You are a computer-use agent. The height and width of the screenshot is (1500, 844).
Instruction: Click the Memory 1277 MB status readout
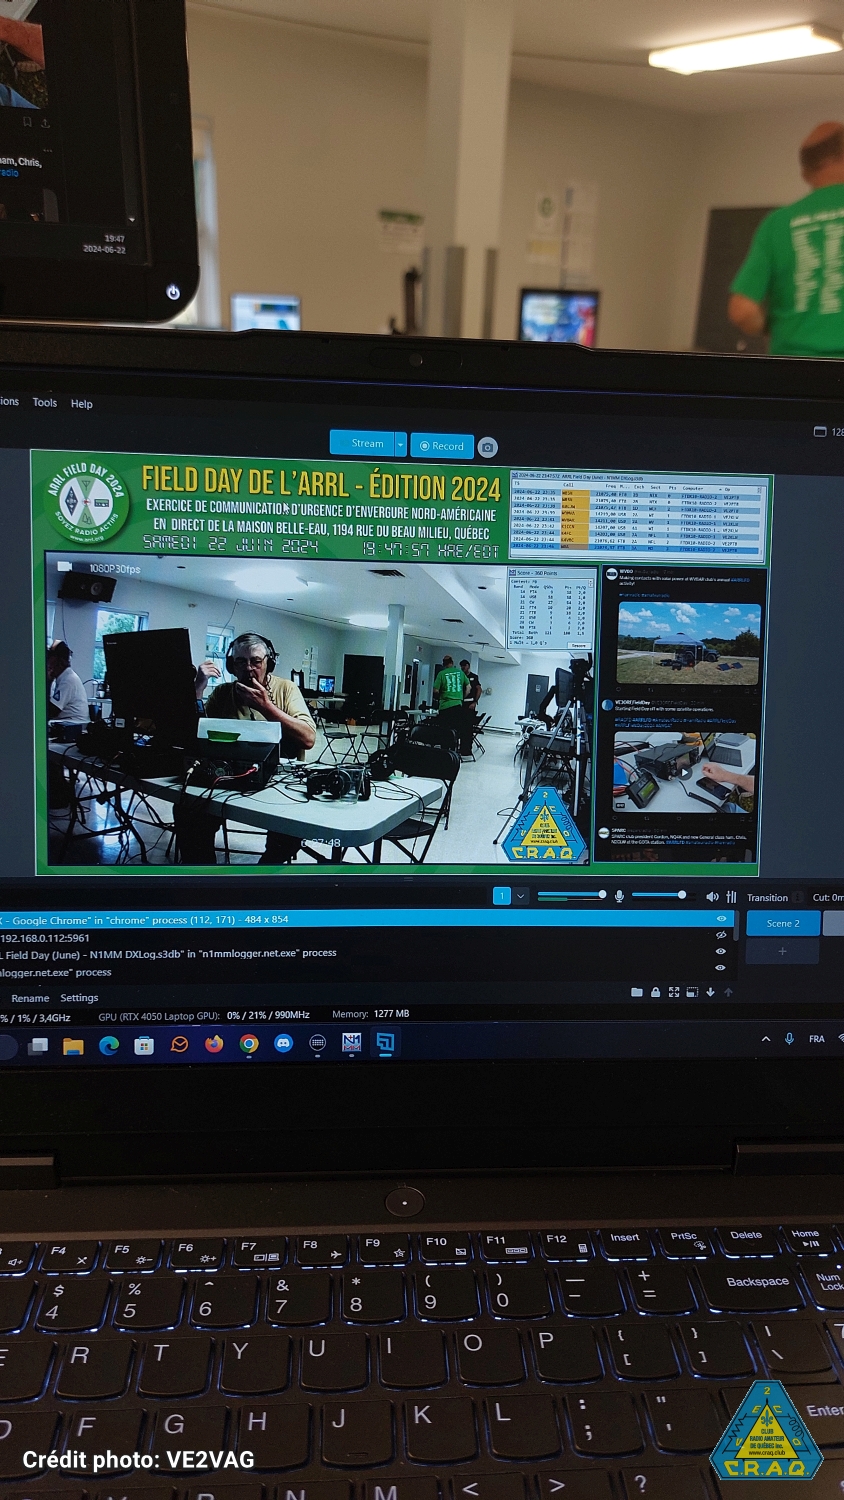pyautogui.click(x=371, y=1014)
